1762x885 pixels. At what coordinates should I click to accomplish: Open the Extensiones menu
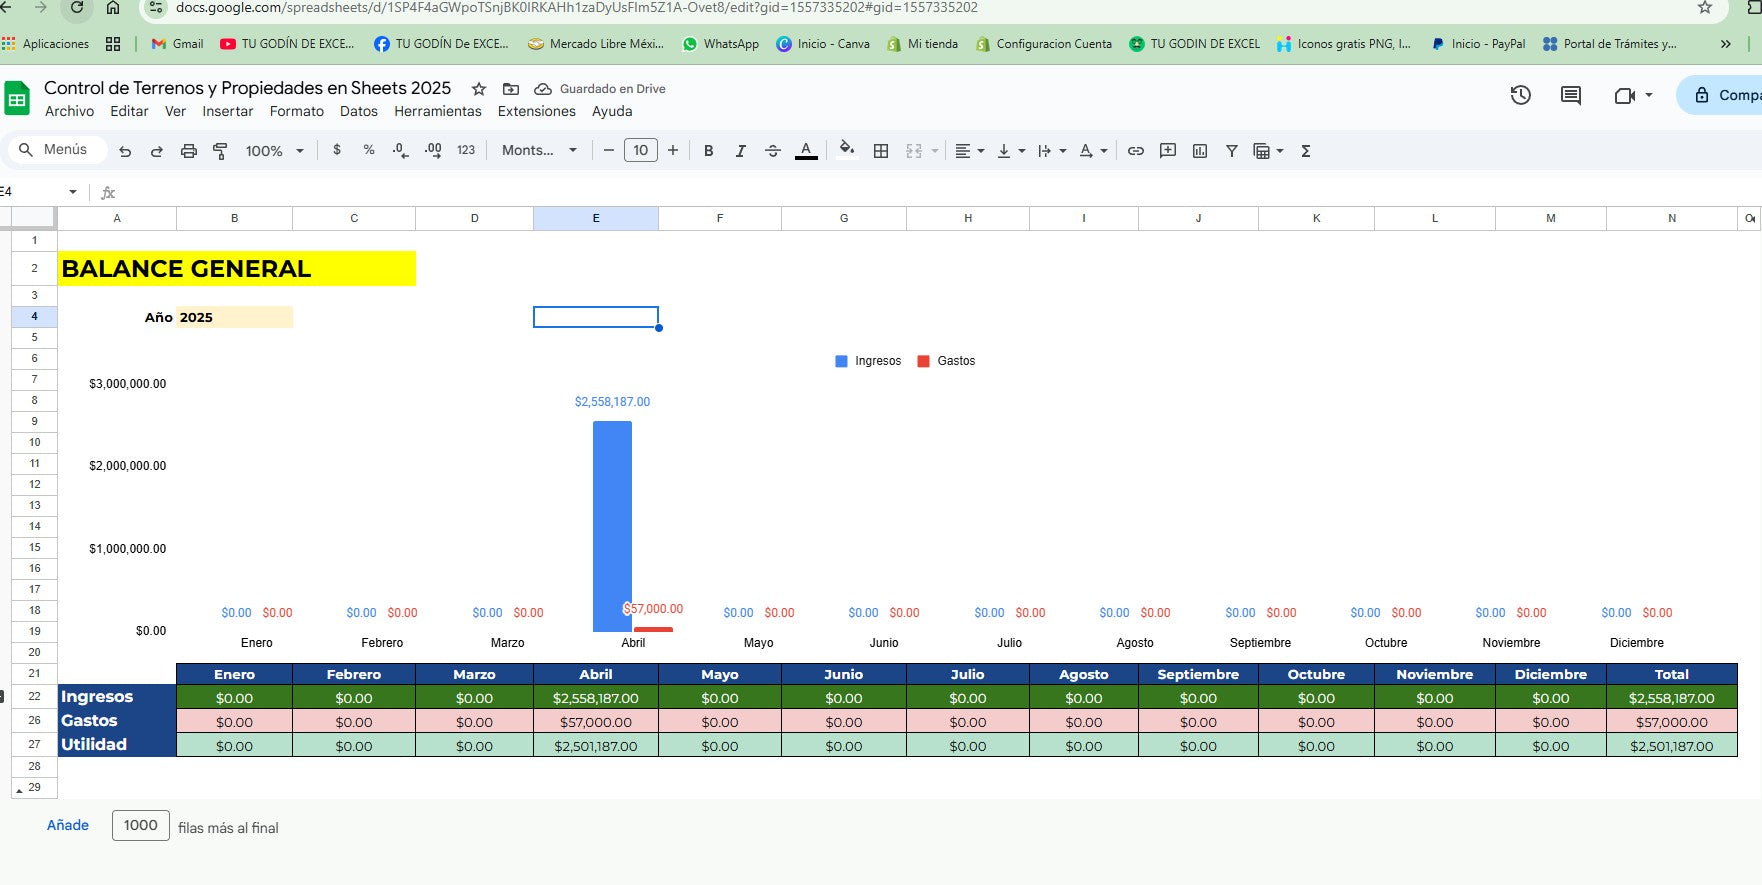(x=537, y=111)
